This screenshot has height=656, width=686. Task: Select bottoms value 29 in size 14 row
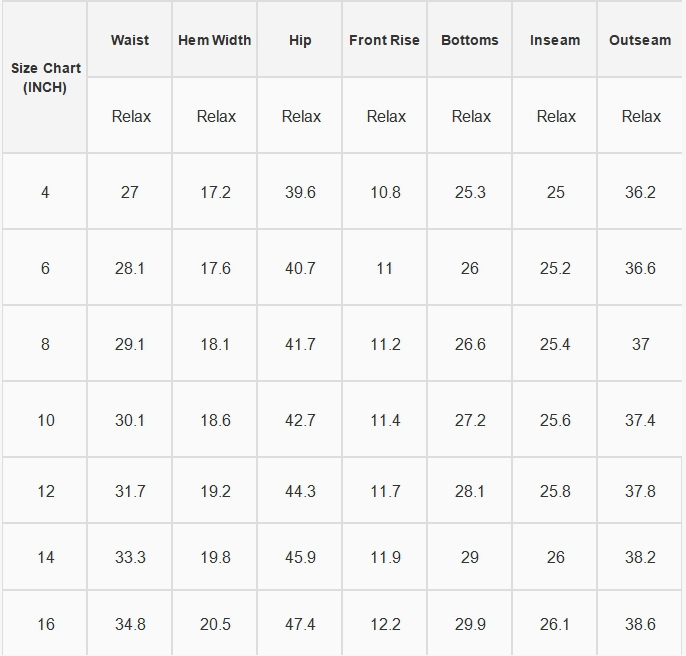click(x=469, y=557)
